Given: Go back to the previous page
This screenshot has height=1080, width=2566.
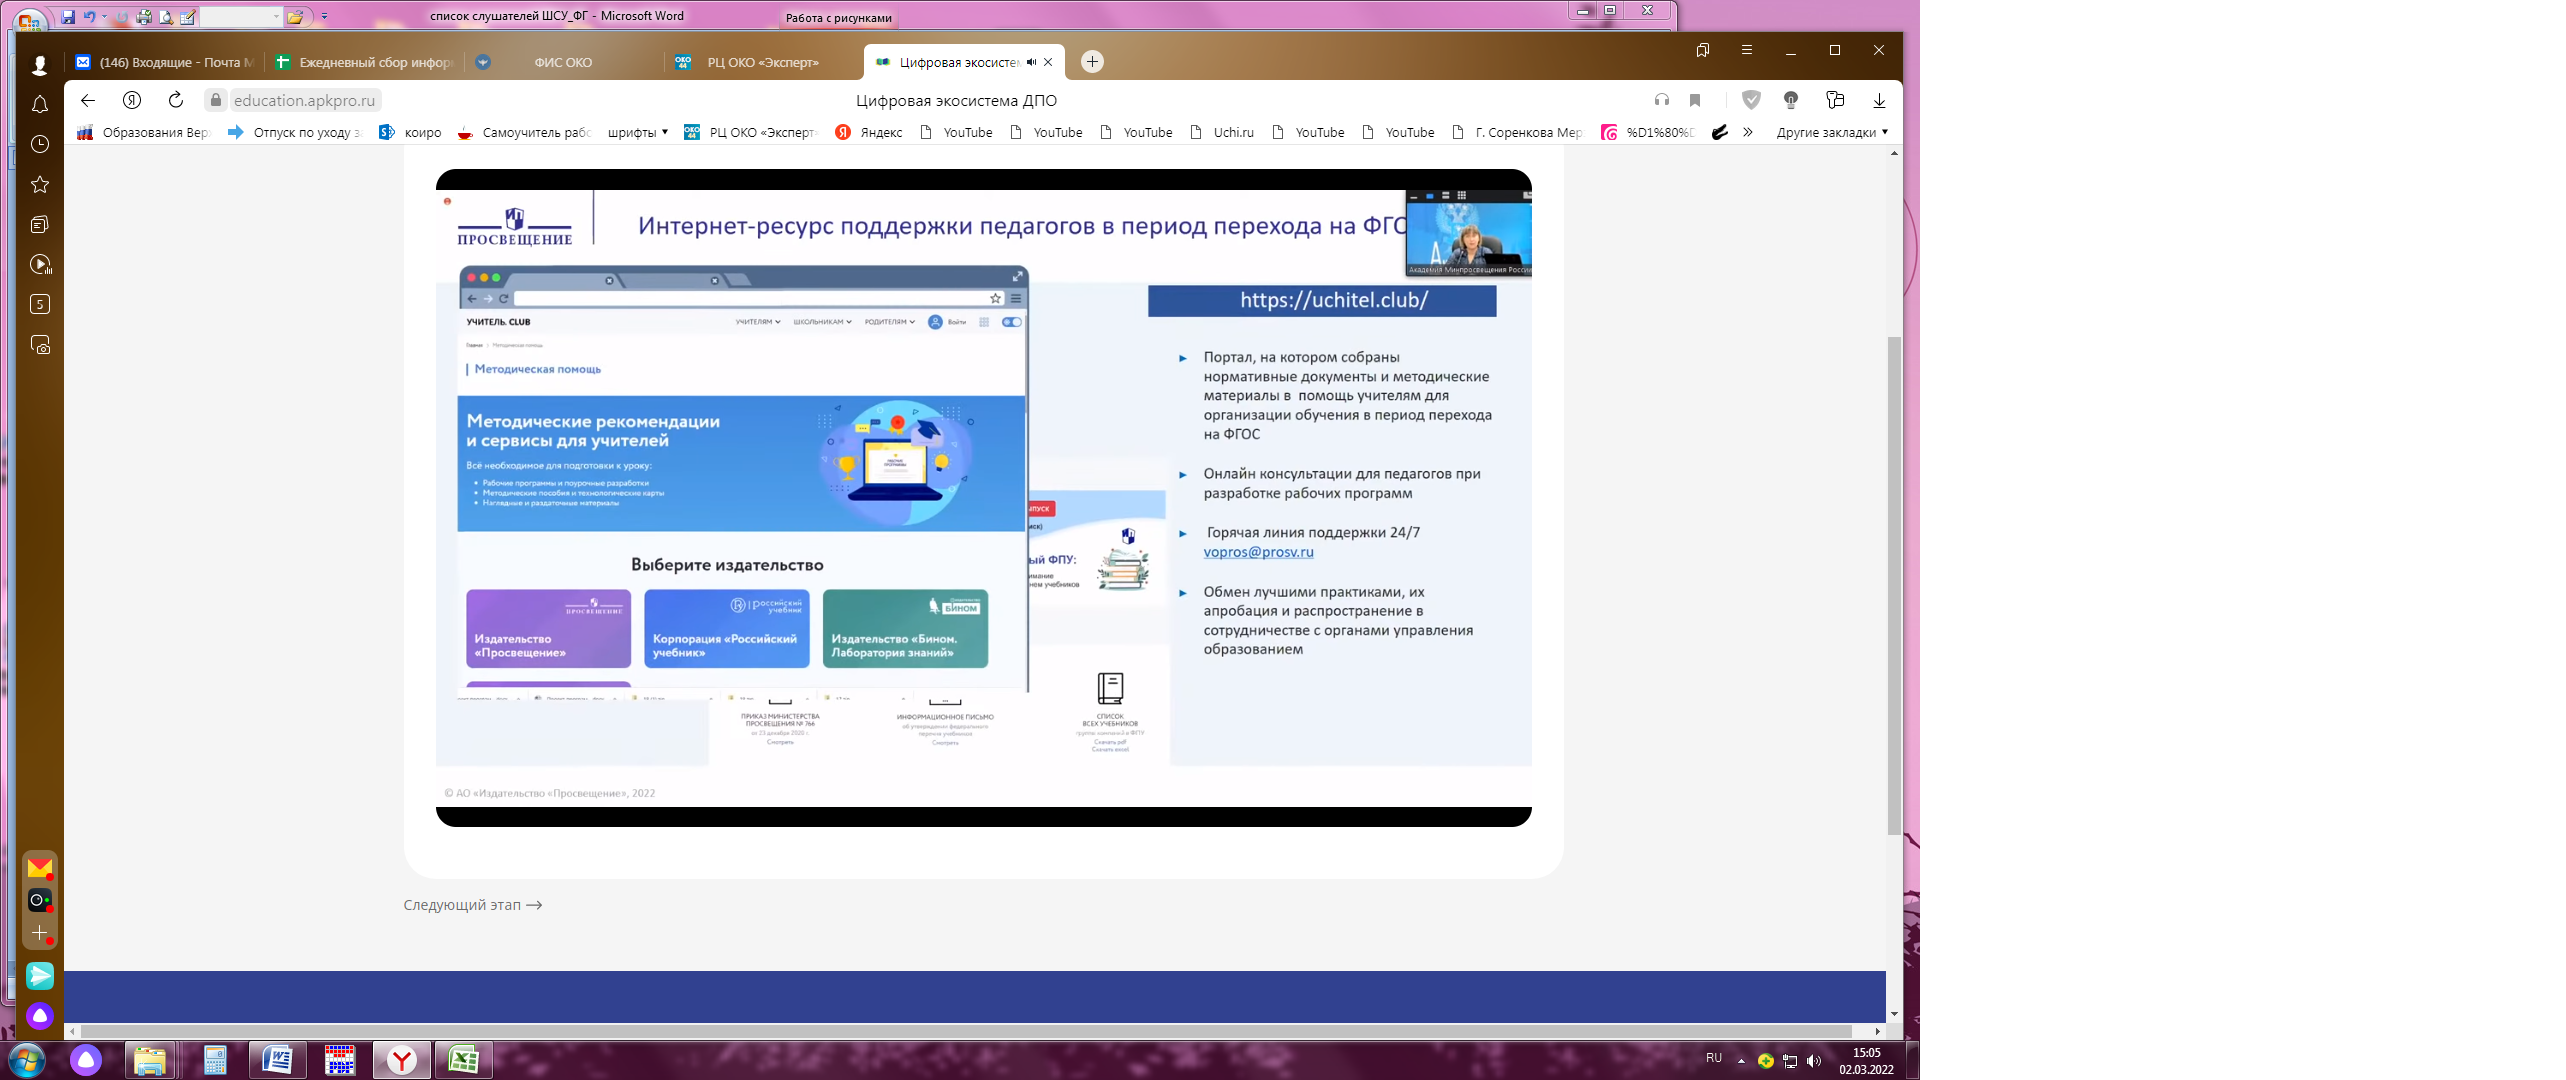Looking at the screenshot, I should (88, 100).
